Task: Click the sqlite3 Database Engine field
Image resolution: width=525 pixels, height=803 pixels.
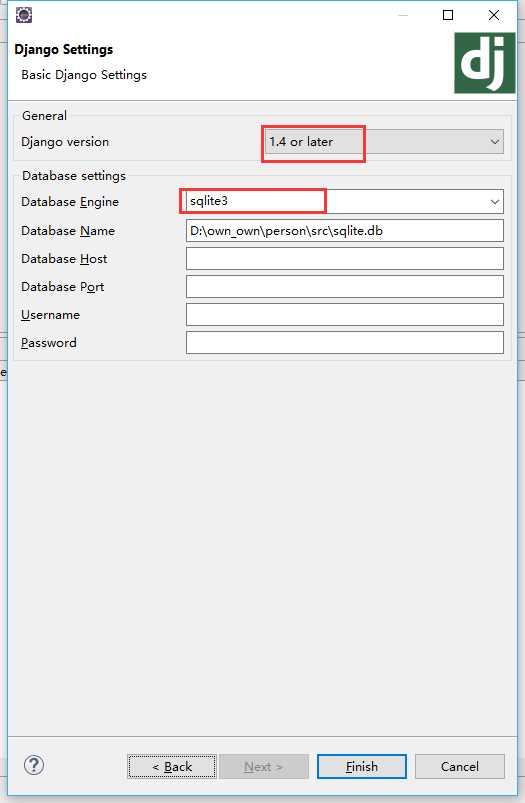Action: tap(345, 202)
